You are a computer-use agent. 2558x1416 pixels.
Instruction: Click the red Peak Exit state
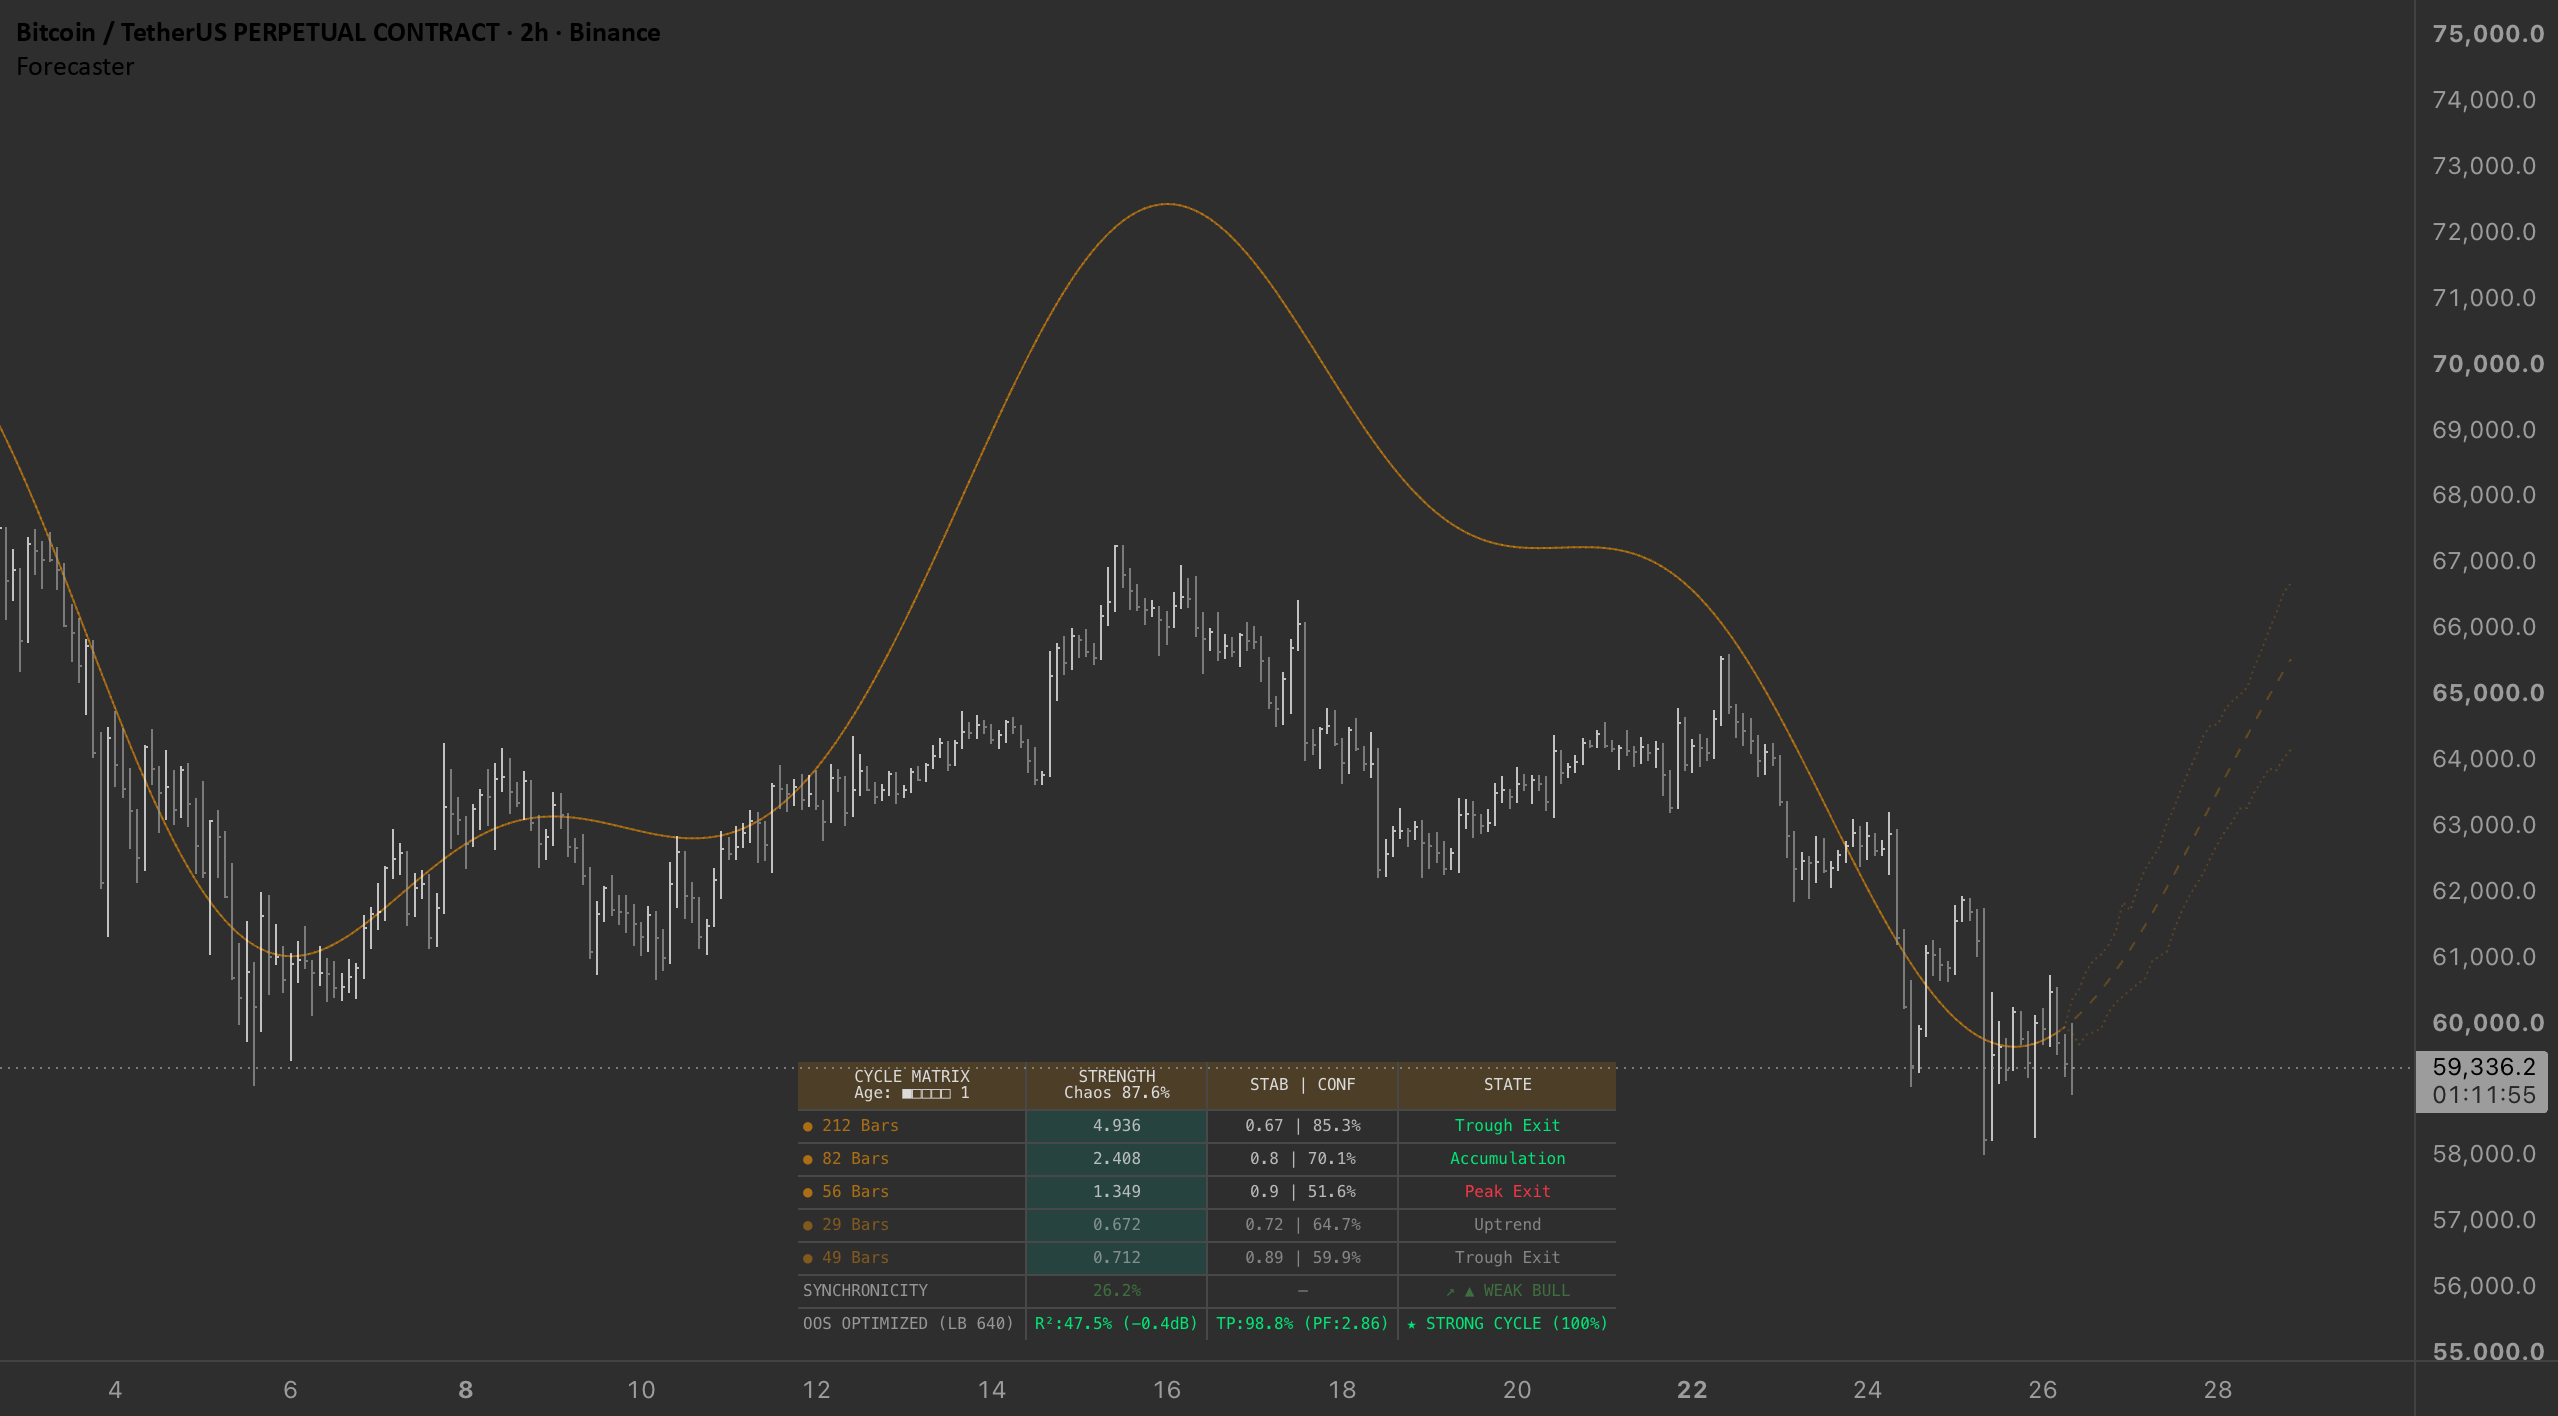pyautogui.click(x=1507, y=1192)
